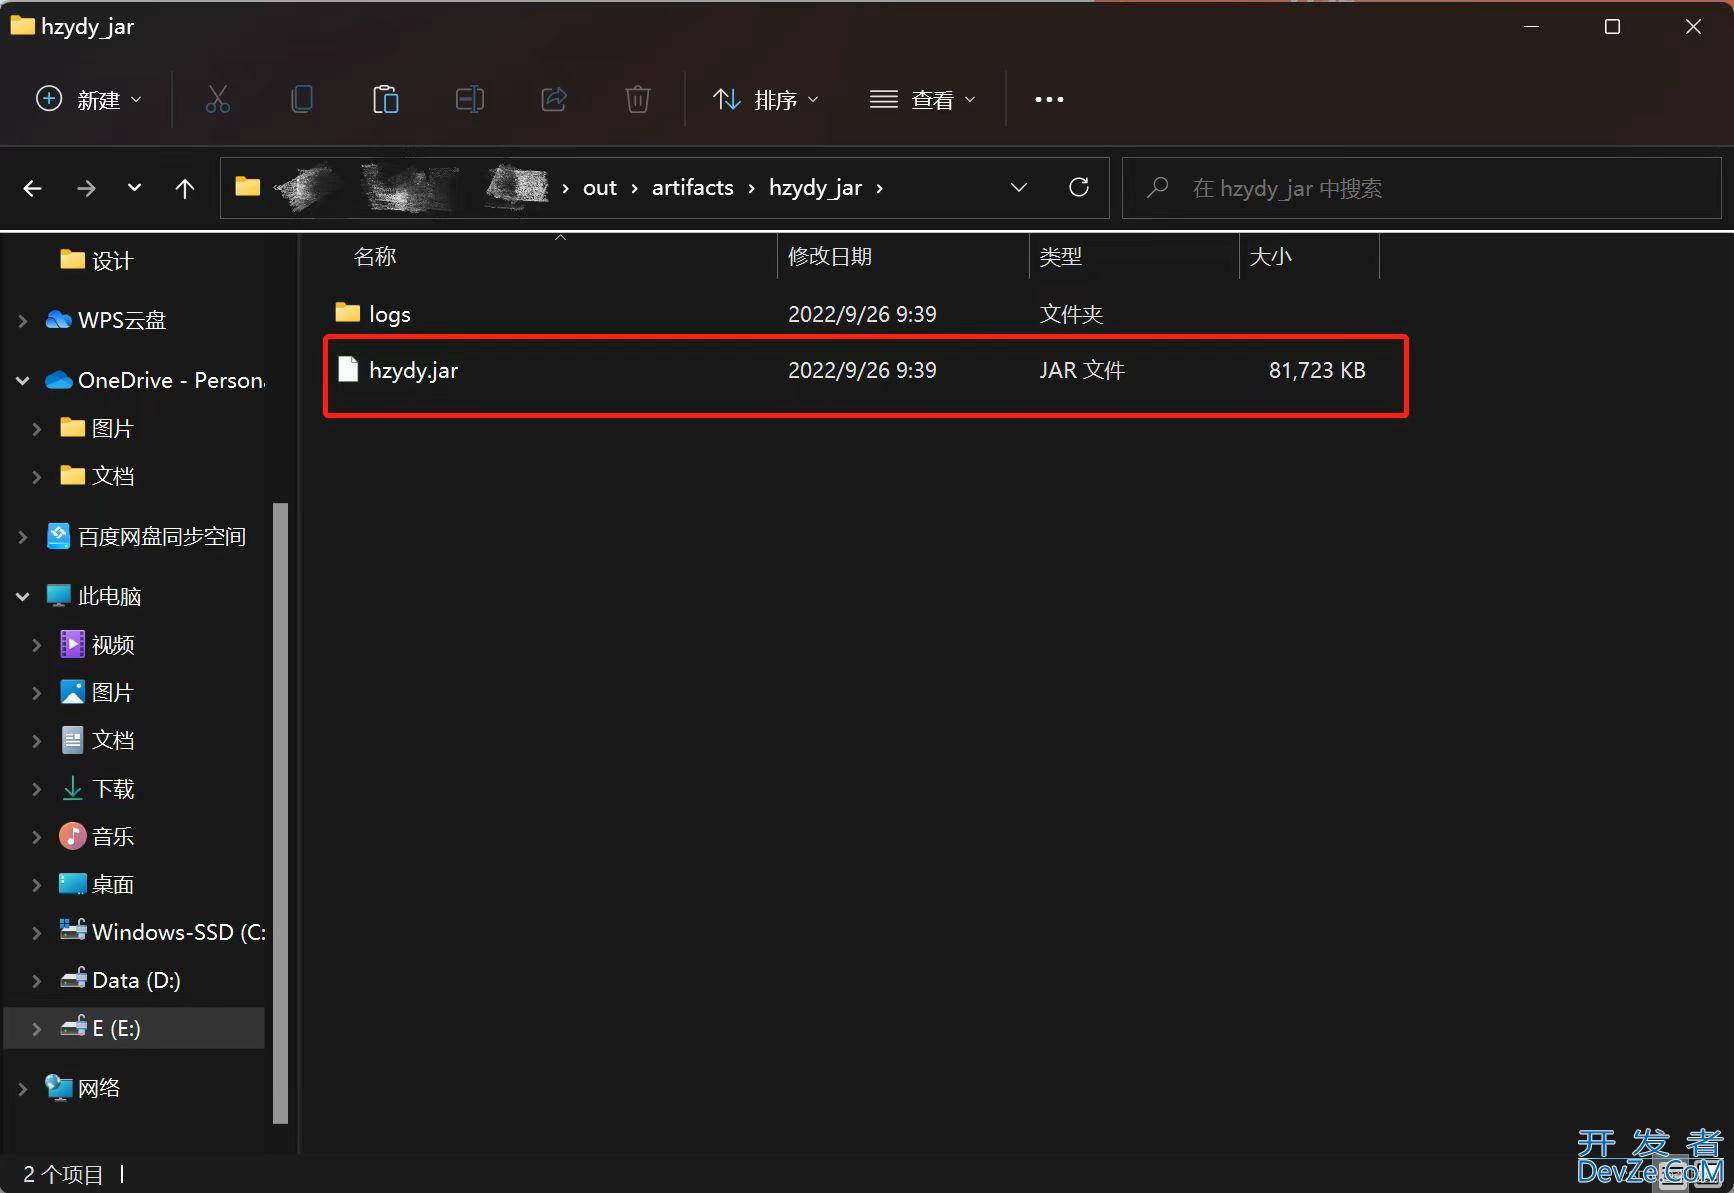This screenshot has height=1193, width=1734.
Task: Click 'hzydy_jar' breadcrumb segment
Action: (x=815, y=188)
